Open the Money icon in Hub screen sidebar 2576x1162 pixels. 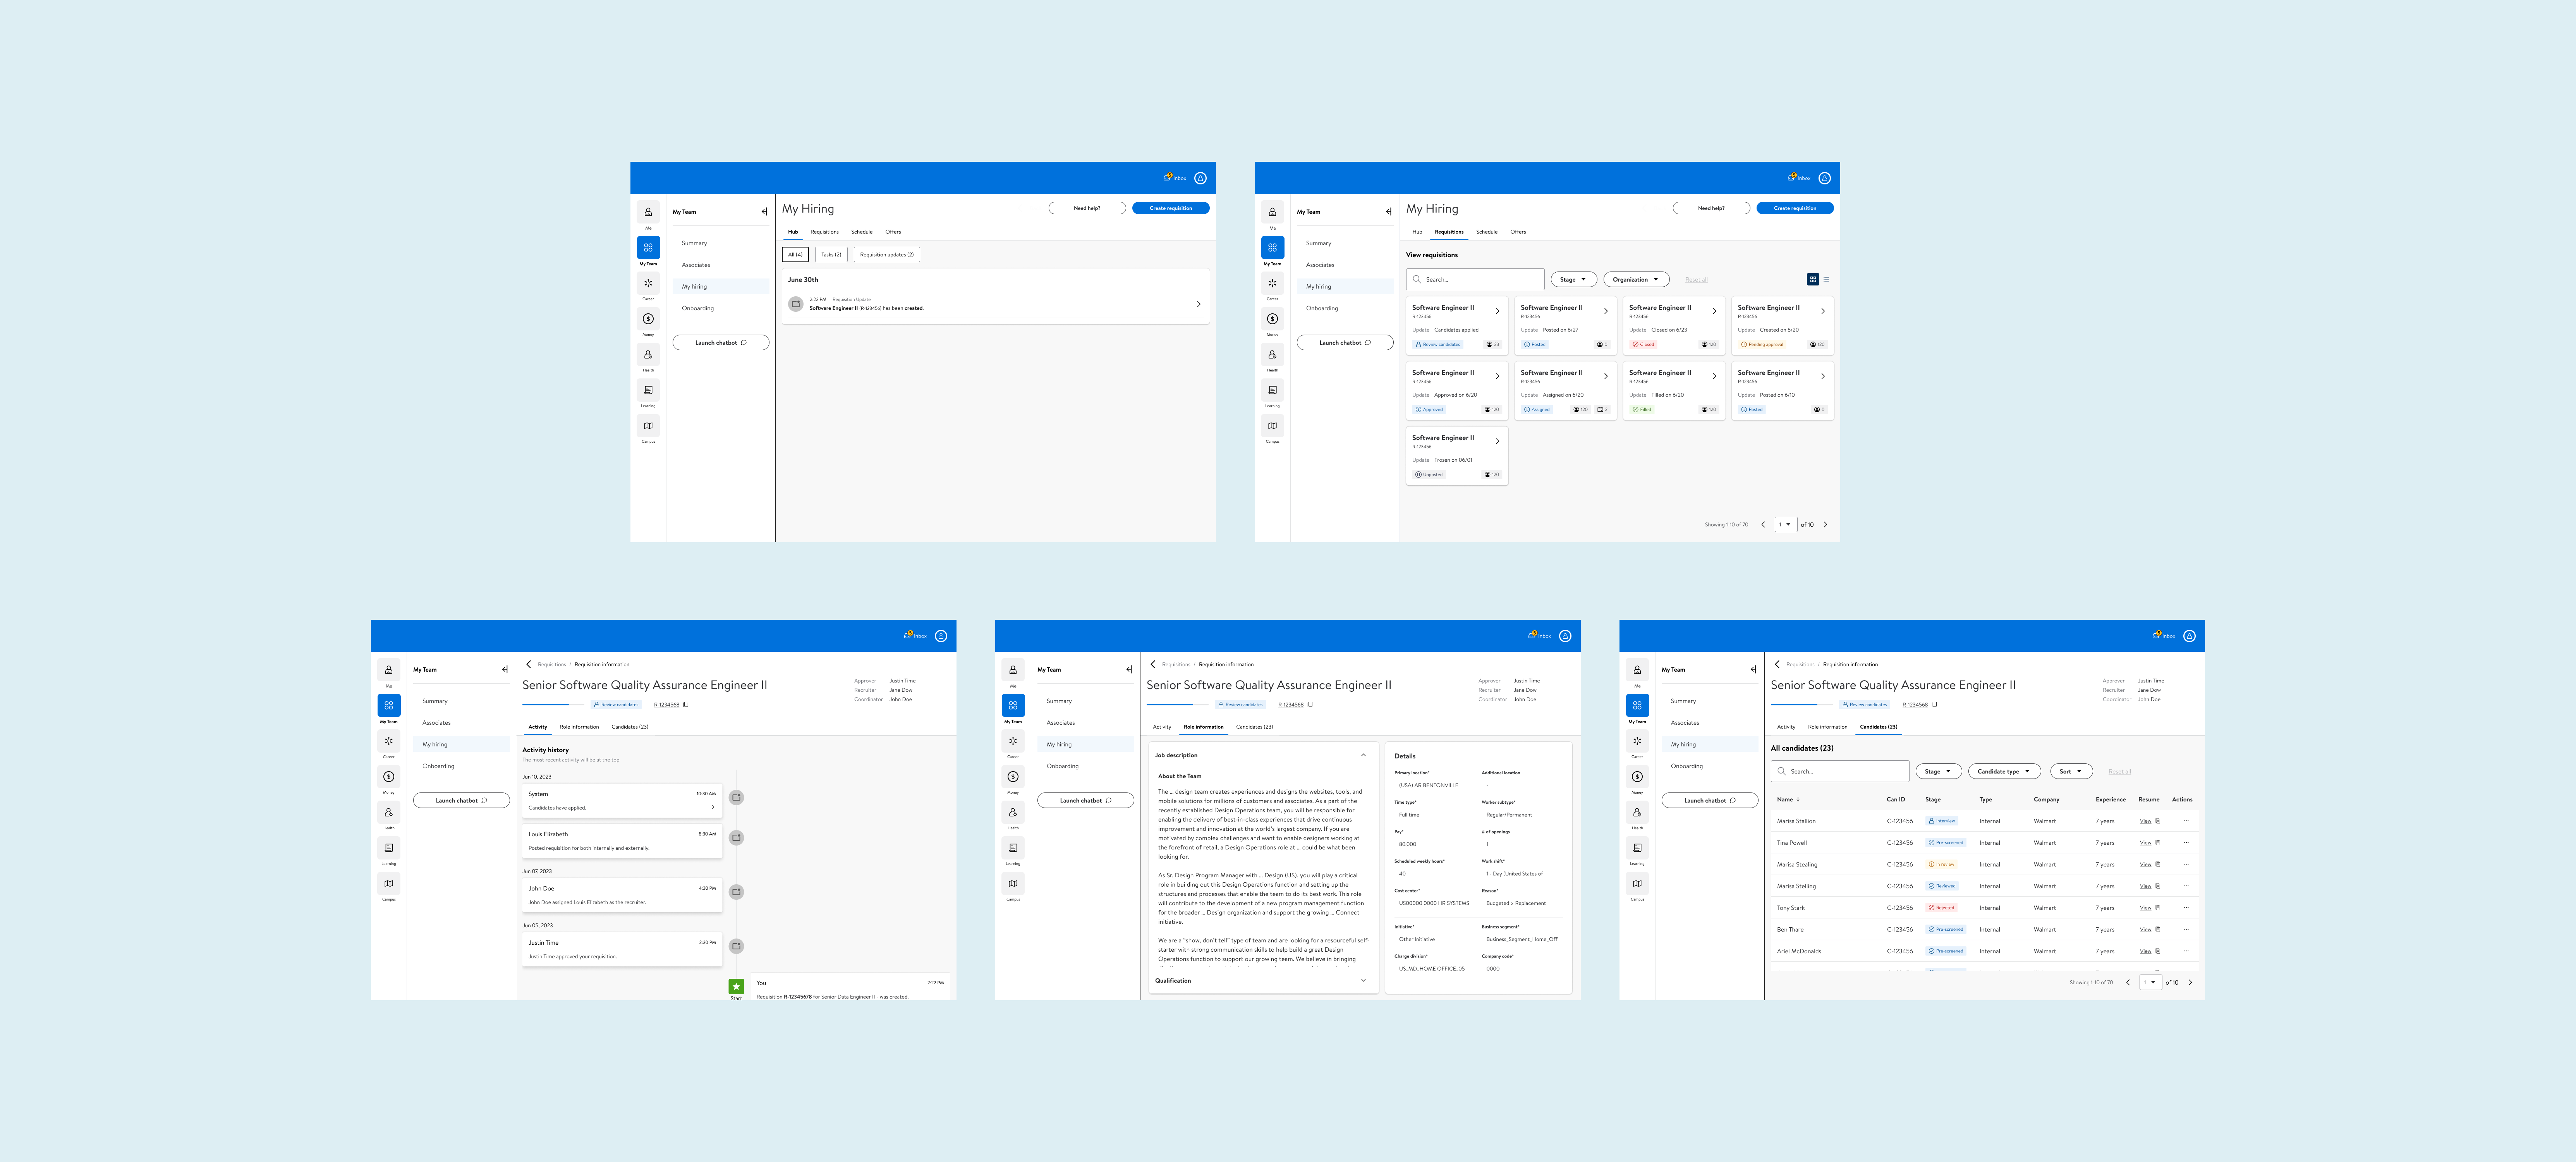pyautogui.click(x=648, y=319)
